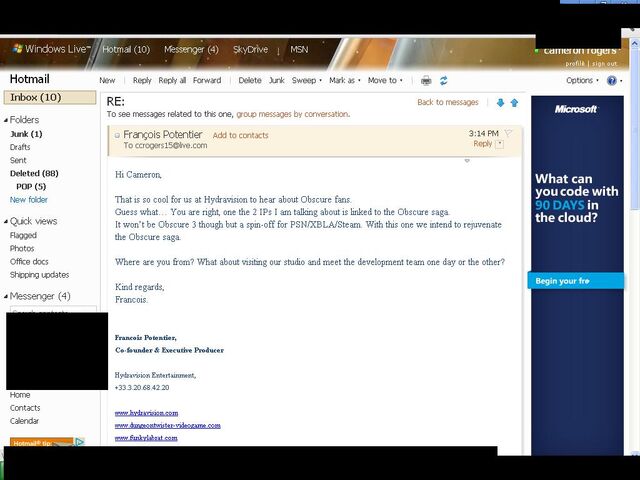Open the Move to dropdown

pyautogui.click(x=385, y=80)
